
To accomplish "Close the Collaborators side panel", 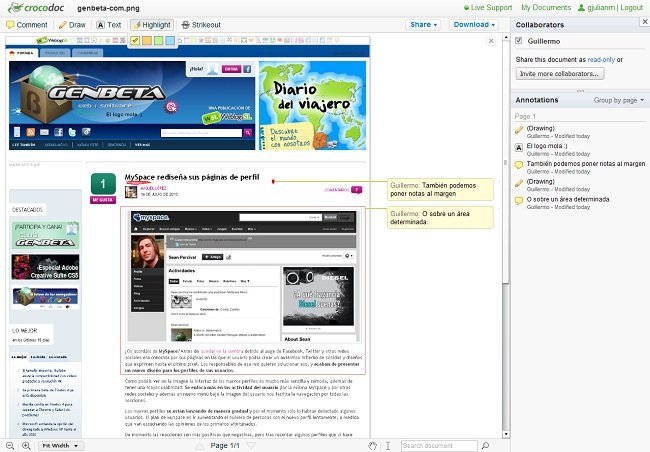I will tap(645, 21).
